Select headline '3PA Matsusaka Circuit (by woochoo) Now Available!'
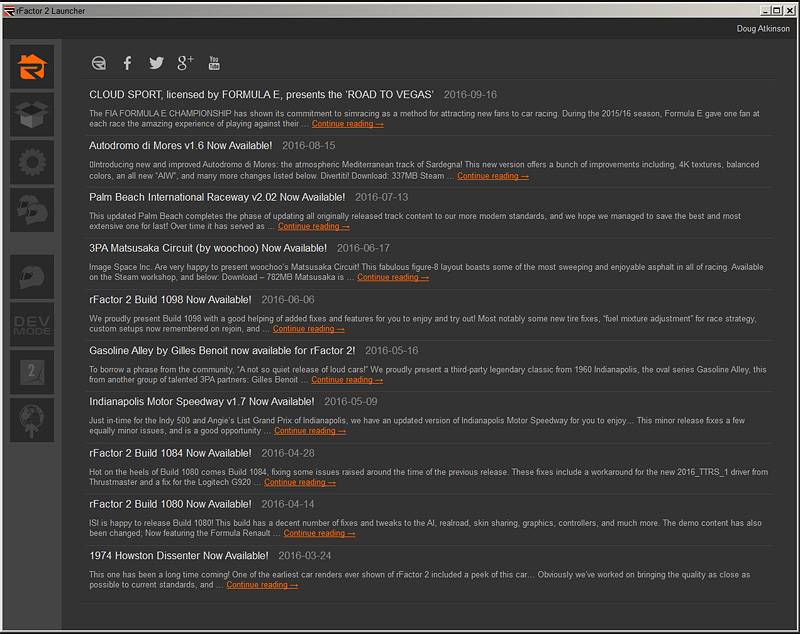The width and height of the screenshot is (800, 634). pyautogui.click(x=208, y=248)
